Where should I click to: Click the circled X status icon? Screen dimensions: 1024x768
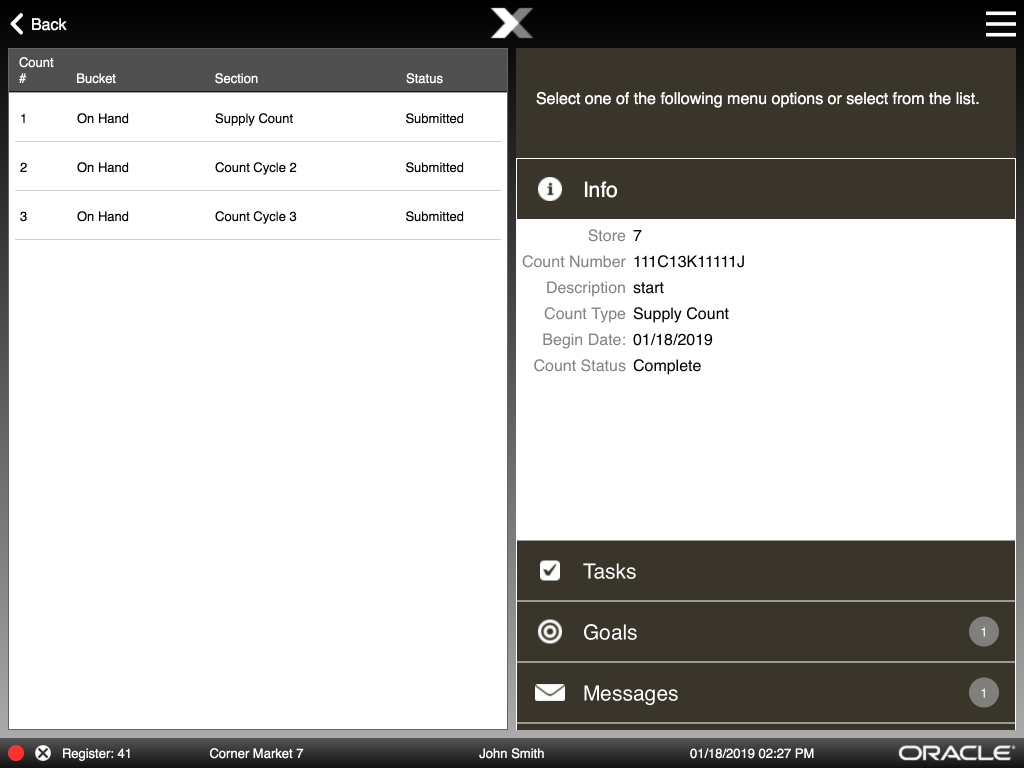coord(43,753)
